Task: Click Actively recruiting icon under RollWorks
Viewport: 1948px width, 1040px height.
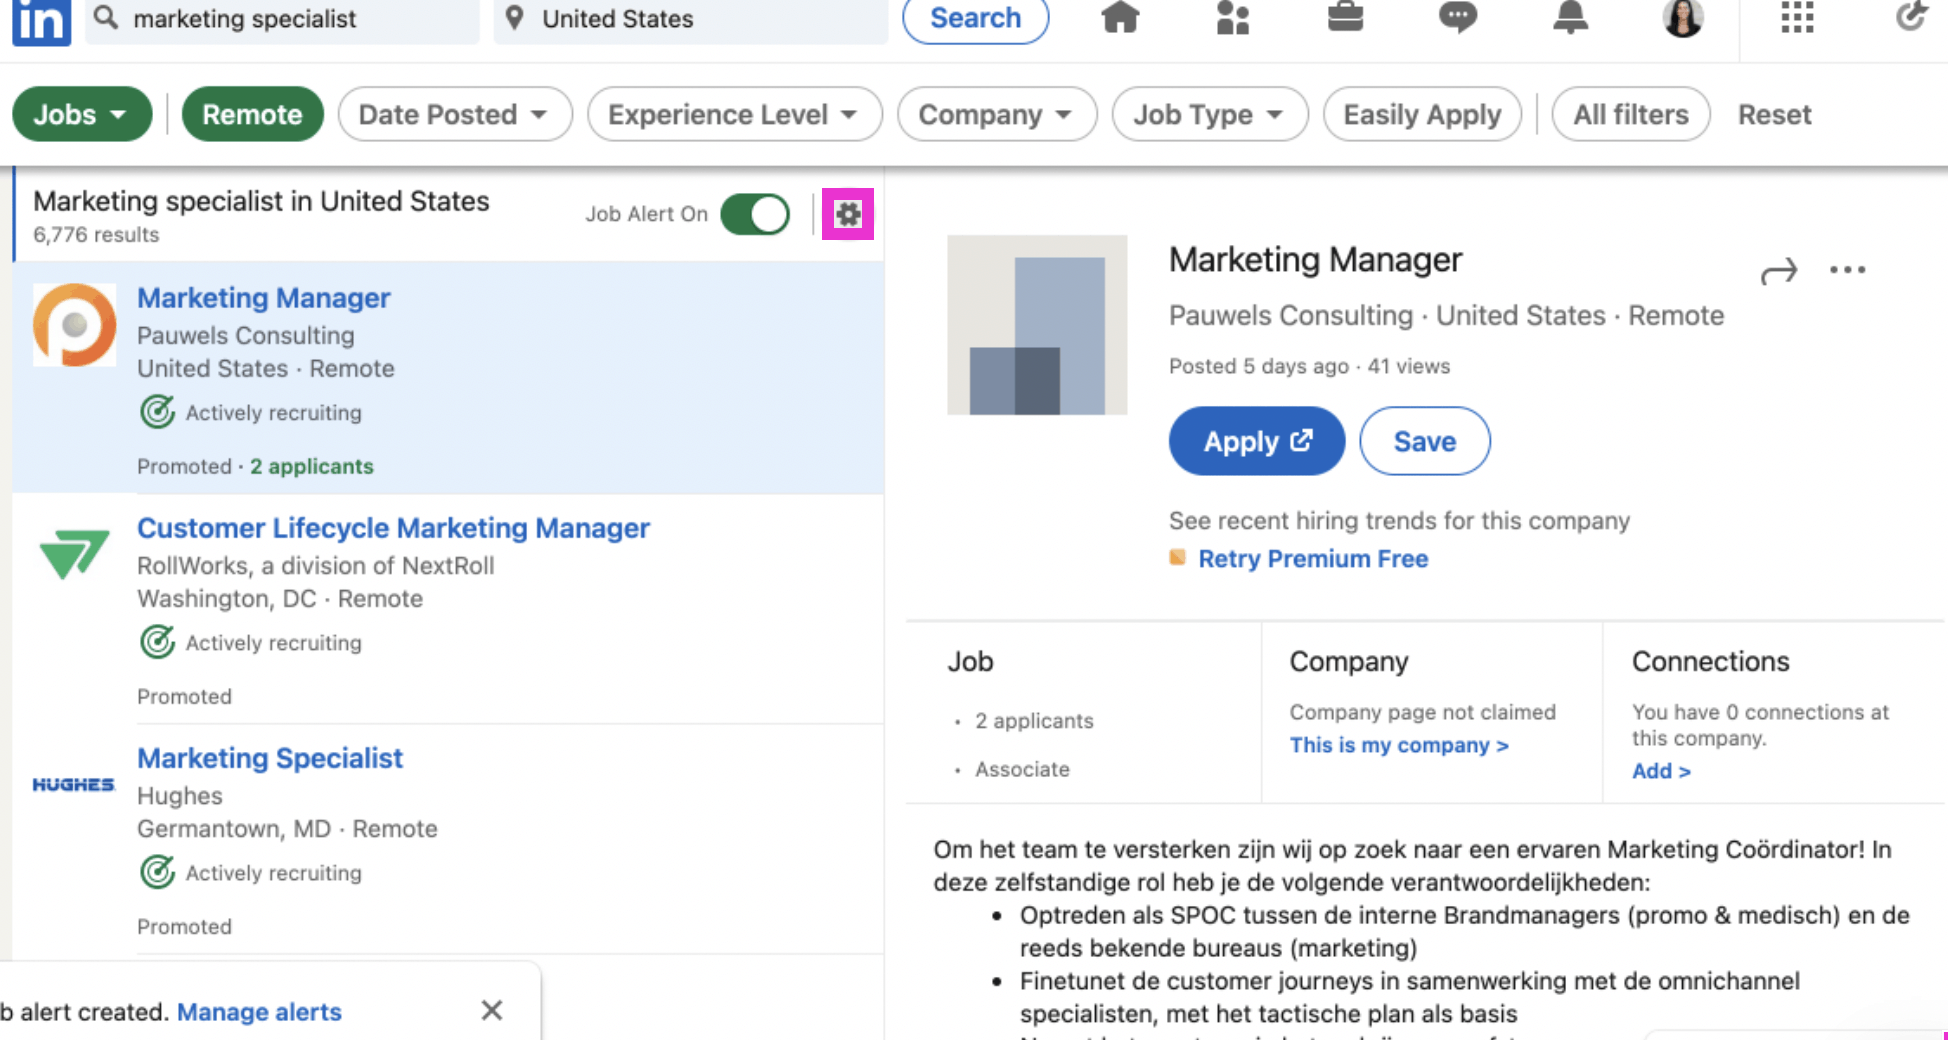Action: [157, 642]
